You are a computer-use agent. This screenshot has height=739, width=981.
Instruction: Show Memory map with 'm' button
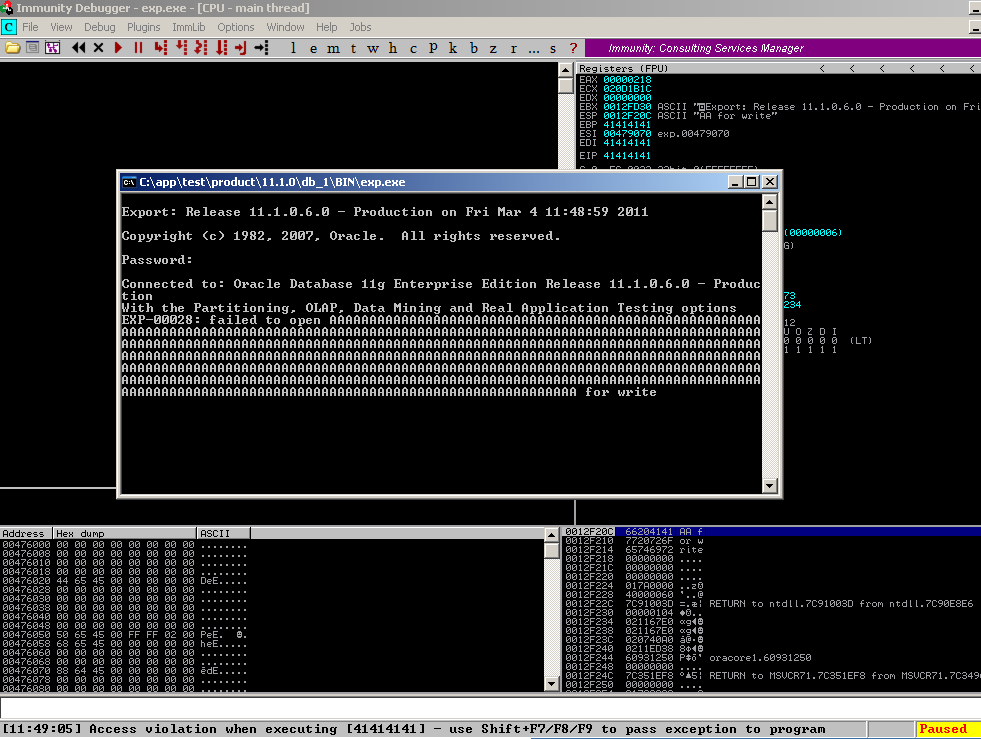[333, 48]
